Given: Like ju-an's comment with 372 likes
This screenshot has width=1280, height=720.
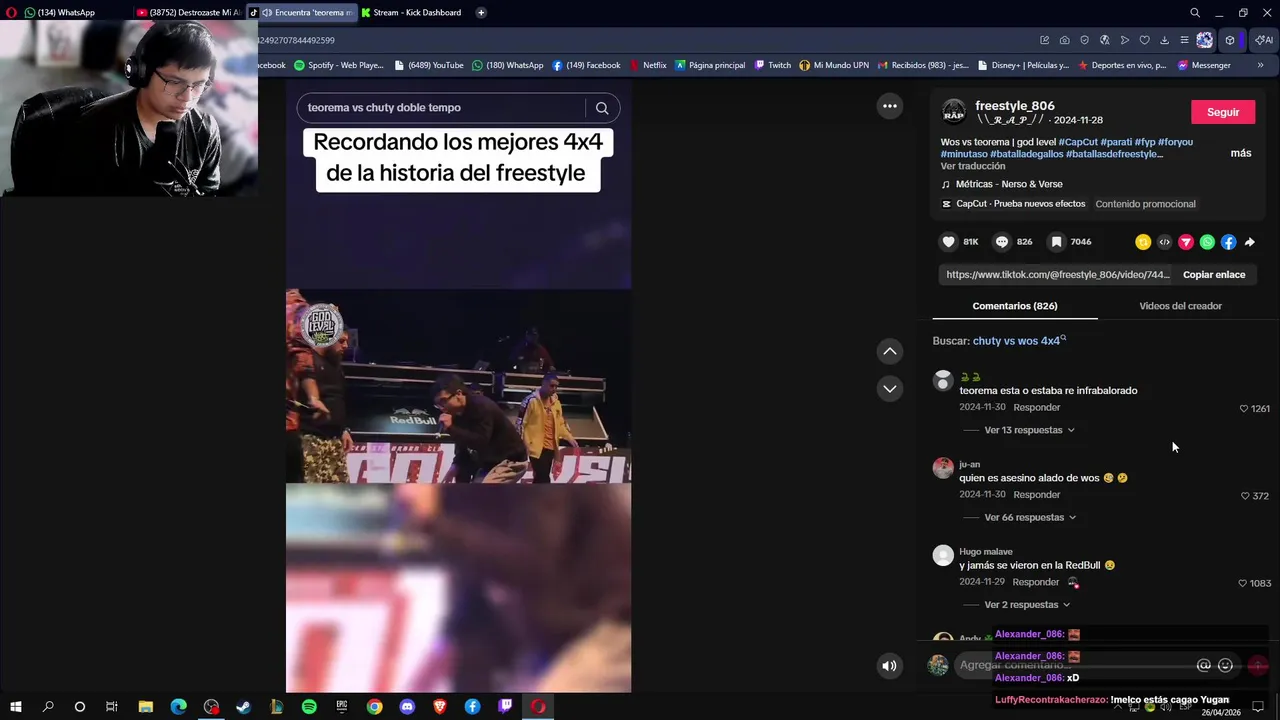Looking at the screenshot, I should pos(1244,496).
